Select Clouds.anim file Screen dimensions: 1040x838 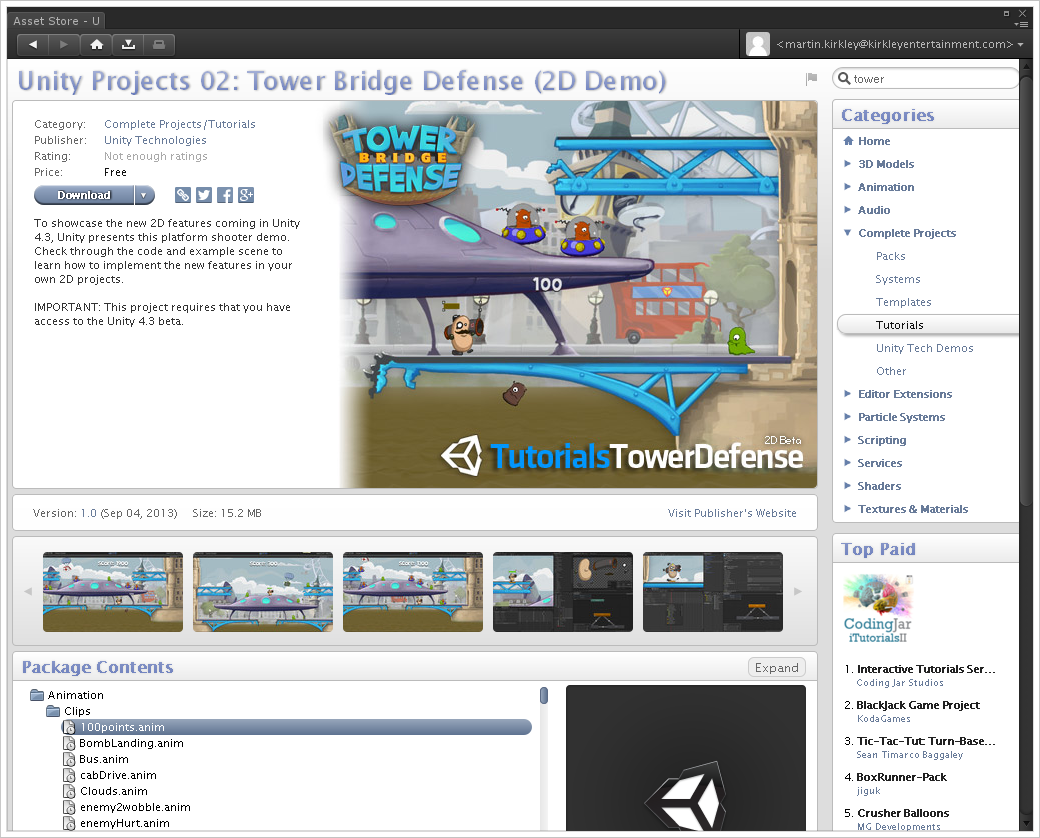(113, 791)
